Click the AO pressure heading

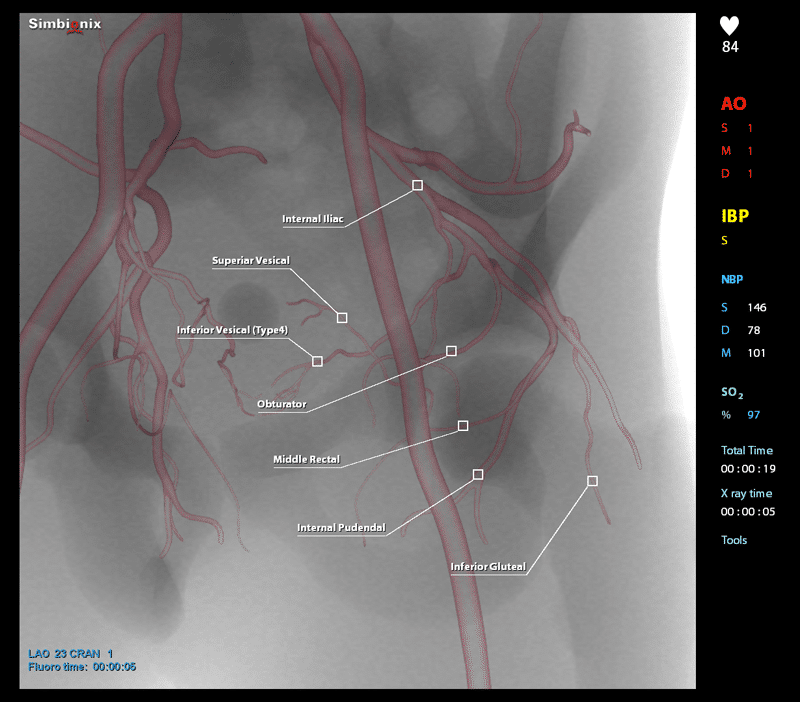[x=734, y=104]
